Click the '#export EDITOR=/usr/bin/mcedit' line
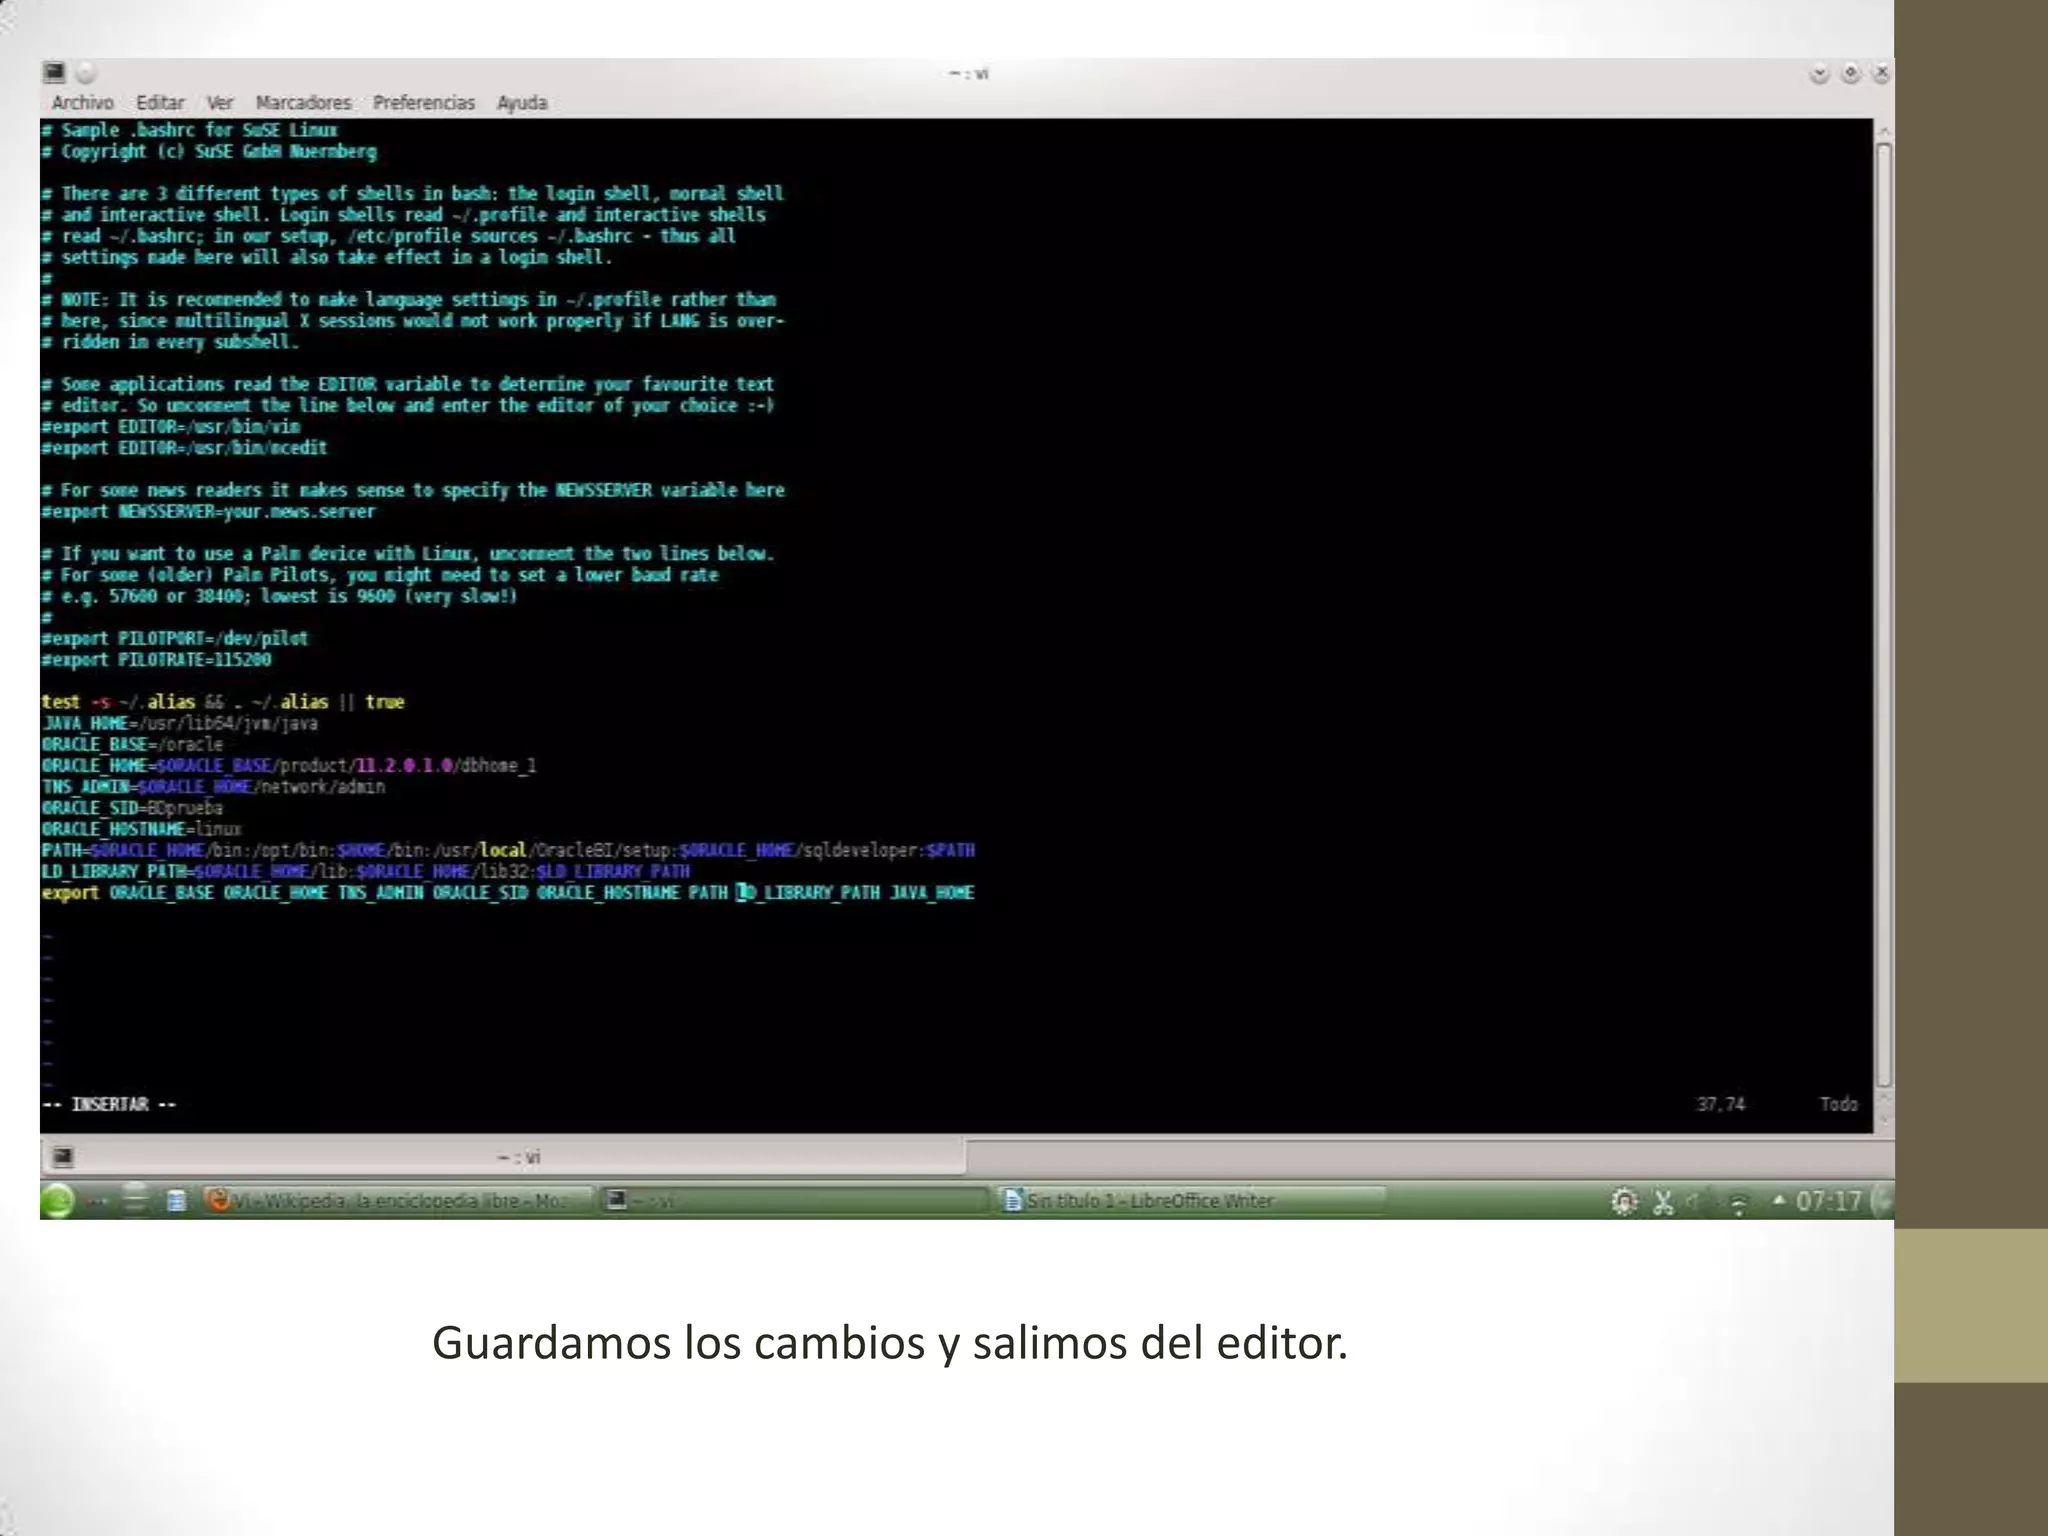This screenshot has height=1536, width=2048. coord(185,448)
